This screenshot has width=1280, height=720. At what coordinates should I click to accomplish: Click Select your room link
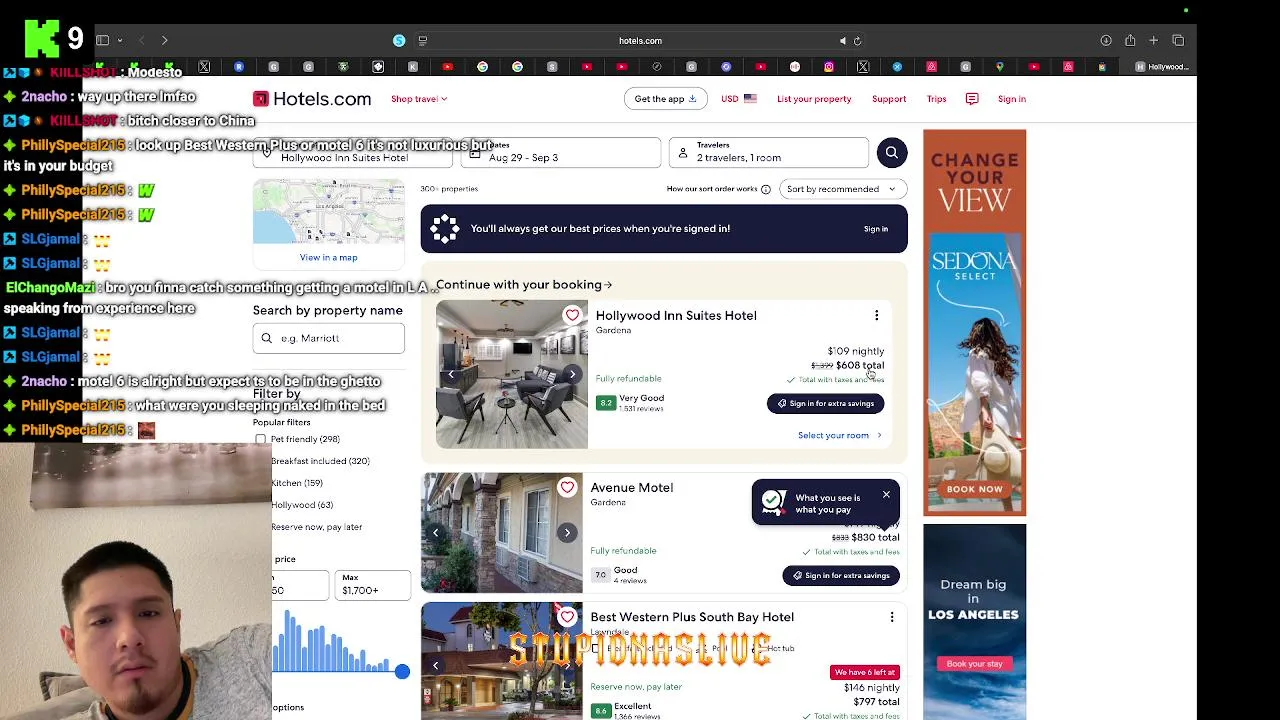tap(840, 436)
